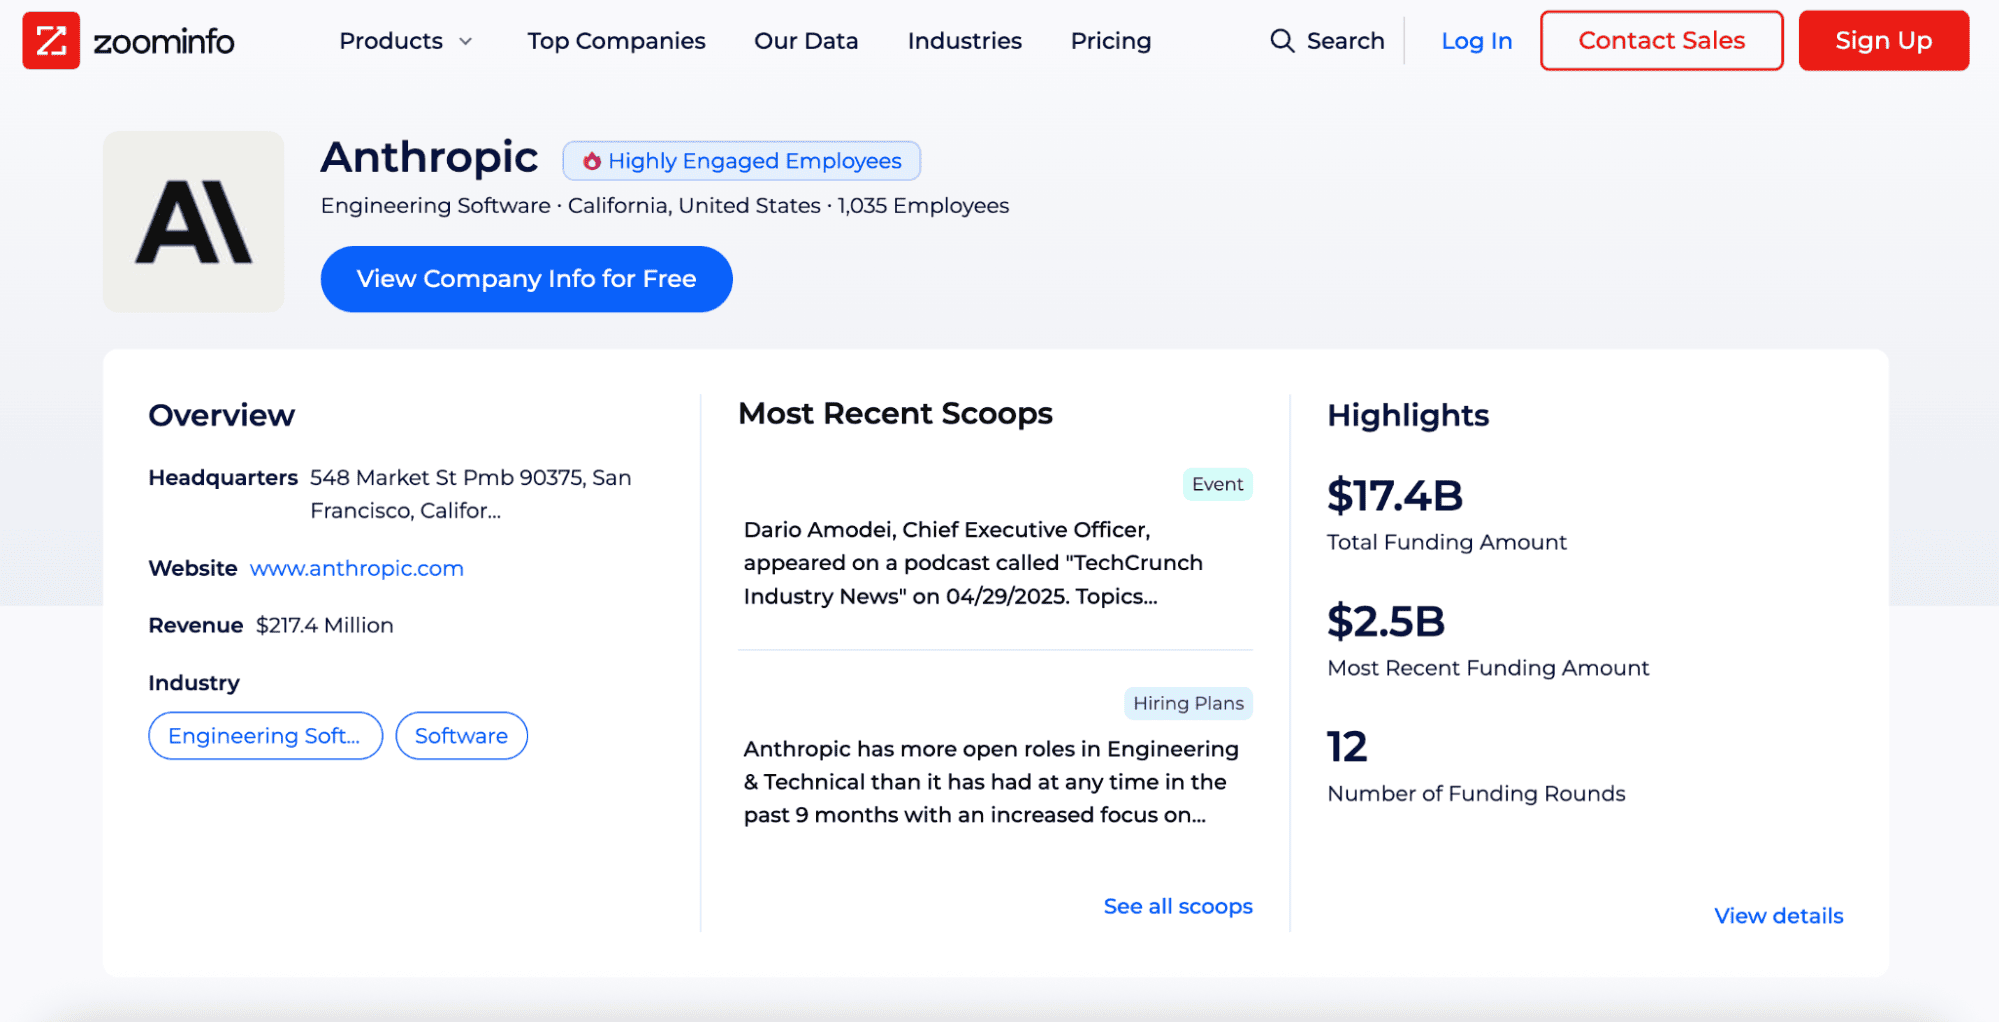Open the Dario Amodei podcast scoop text
This screenshot has width=1999, height=1022.
pyautogui.click(x=973, y=563)
